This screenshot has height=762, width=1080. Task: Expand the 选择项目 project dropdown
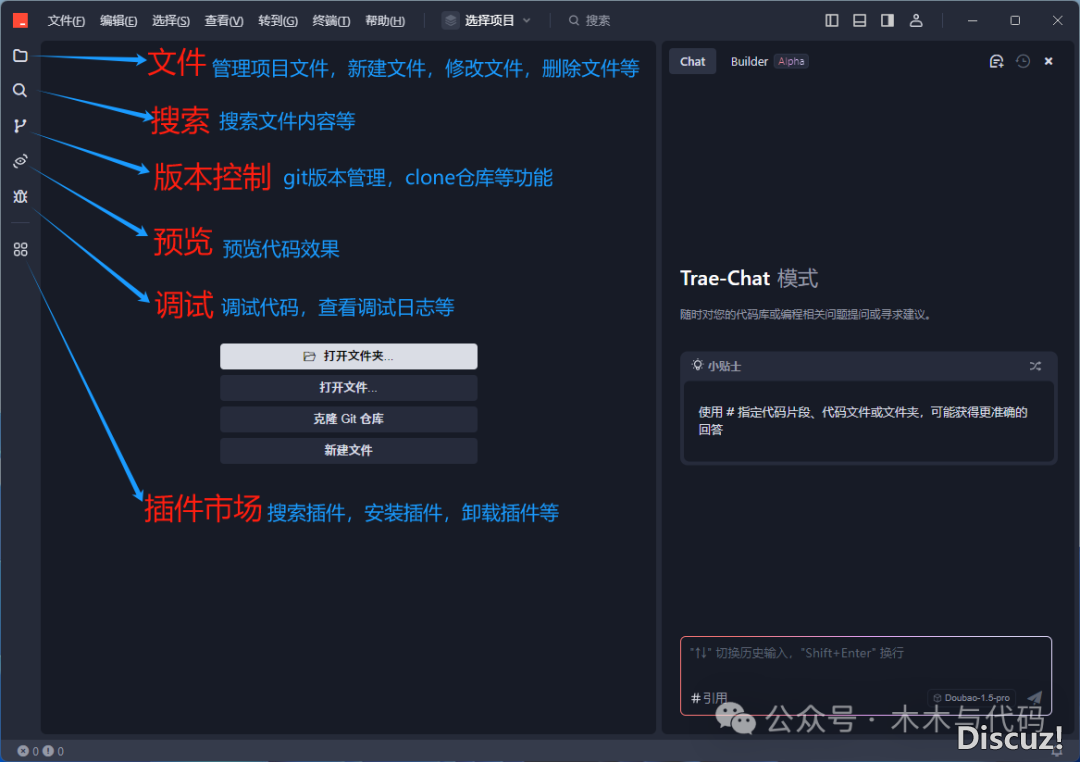coord(488,21)
